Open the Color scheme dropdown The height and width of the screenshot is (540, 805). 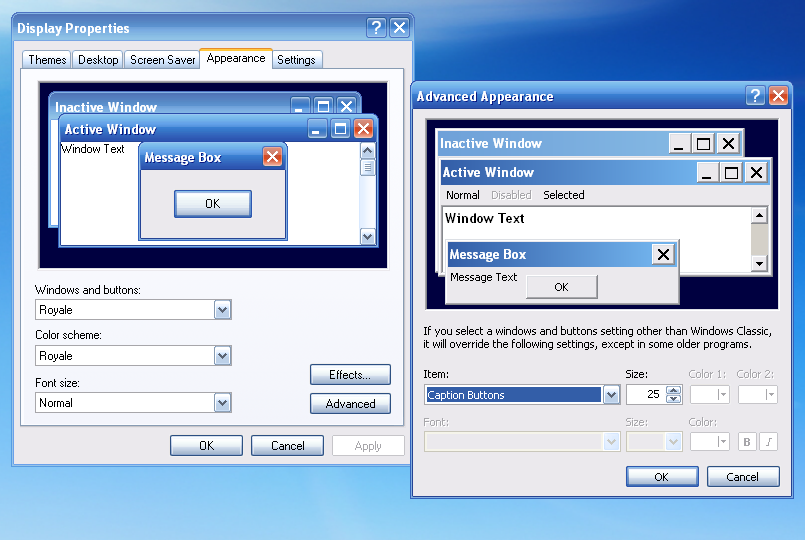(x=222, y=356)
